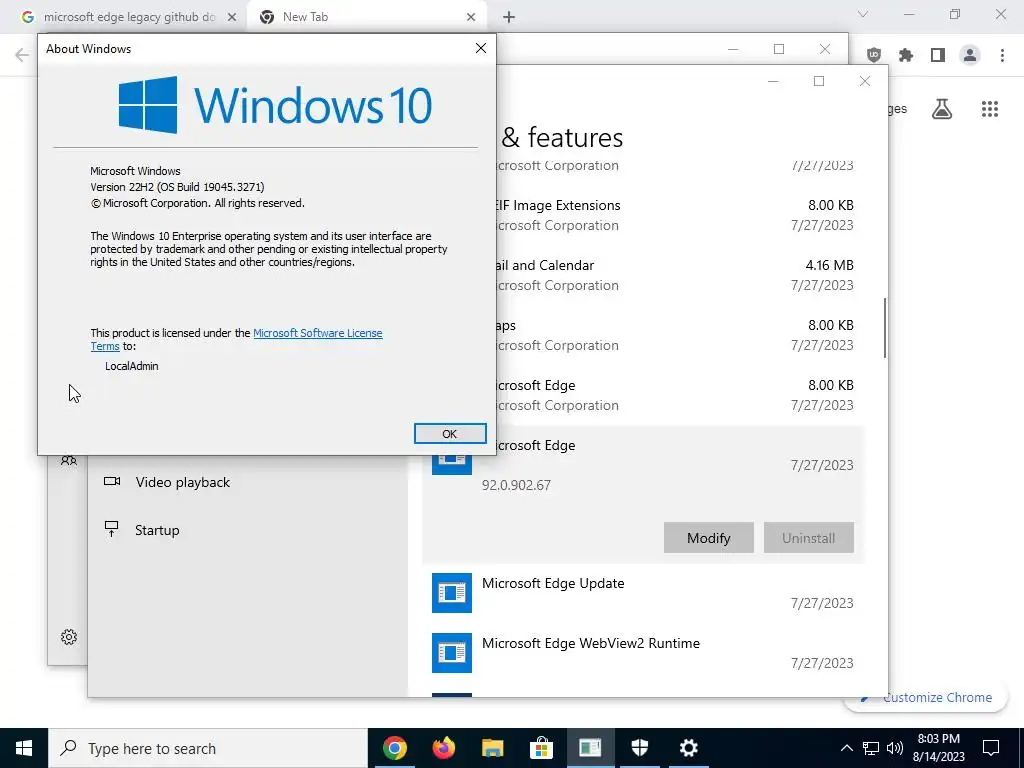
Task: Toggle Chrome side panel icon
Action: pos(938,55)
